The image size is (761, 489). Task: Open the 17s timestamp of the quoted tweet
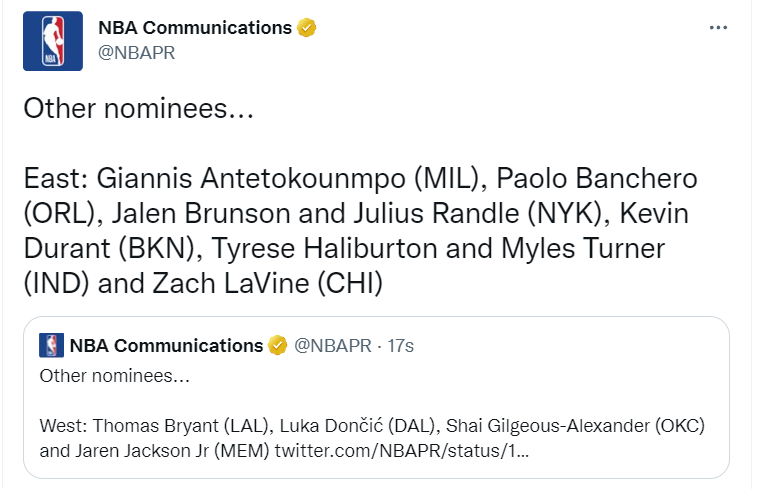tap(400, 345)
